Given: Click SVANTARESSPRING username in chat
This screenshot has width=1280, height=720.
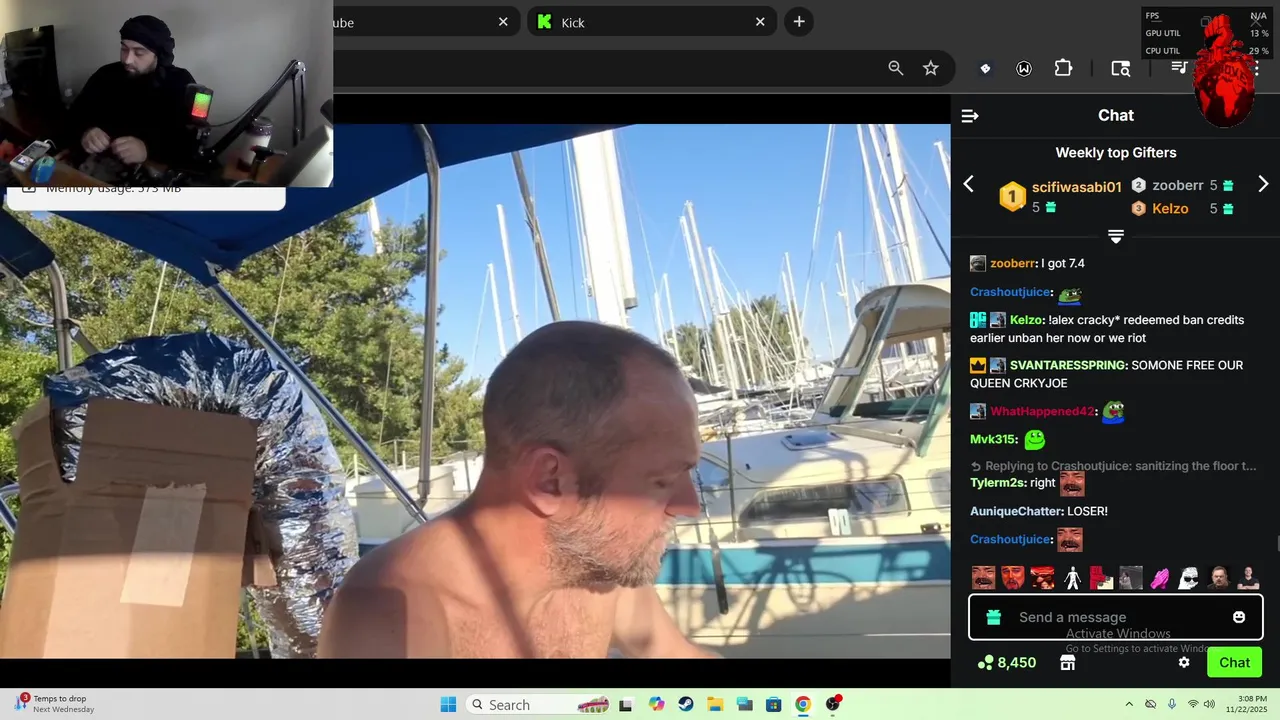Looking at the screenshot, I should click(x=1068, y=365).
